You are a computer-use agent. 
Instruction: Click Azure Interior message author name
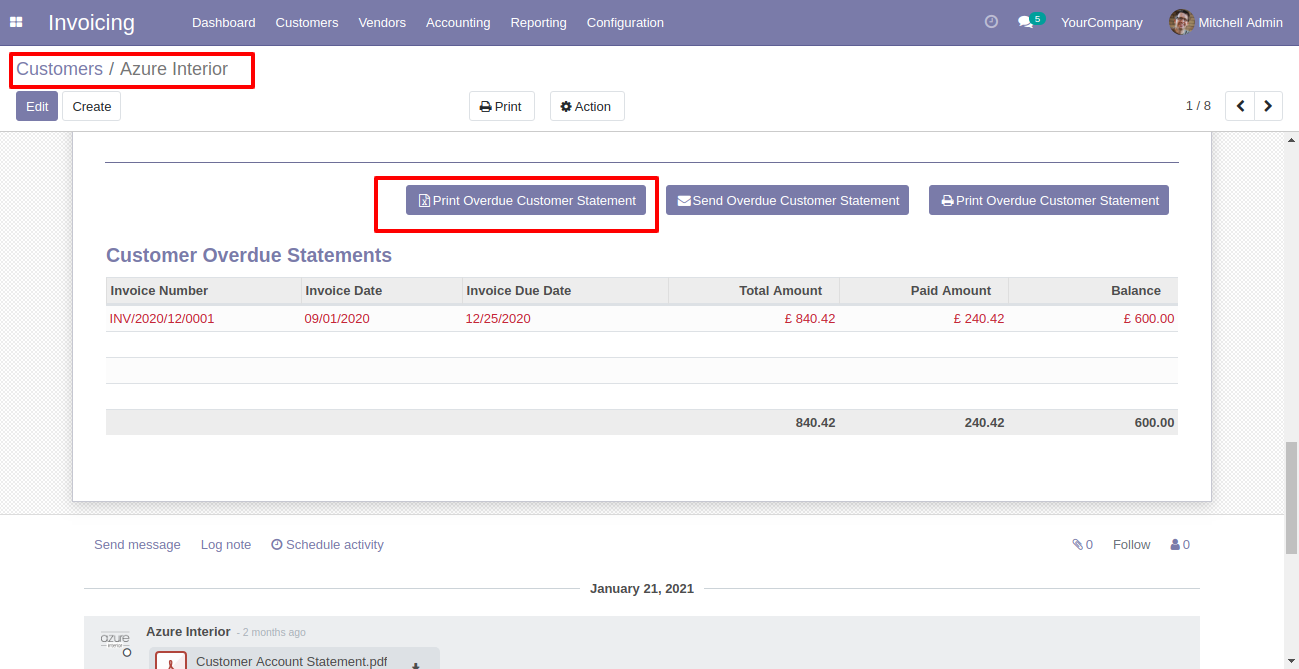(x=188, y=632)
